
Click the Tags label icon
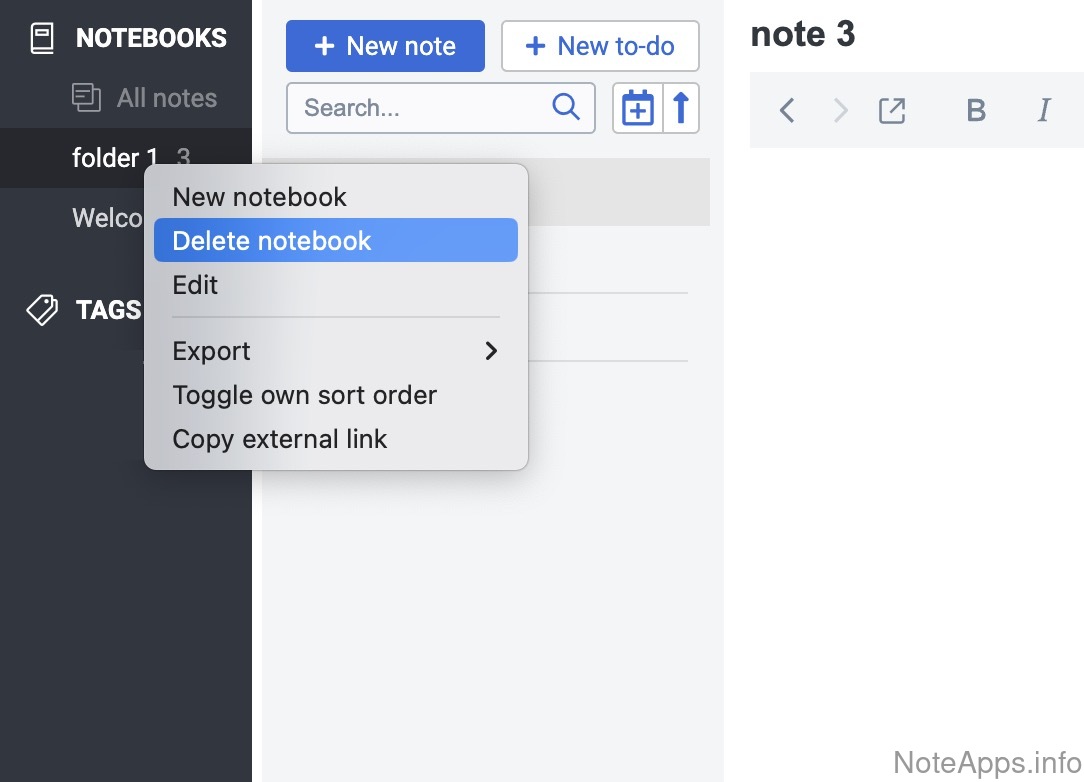(42, 310)
